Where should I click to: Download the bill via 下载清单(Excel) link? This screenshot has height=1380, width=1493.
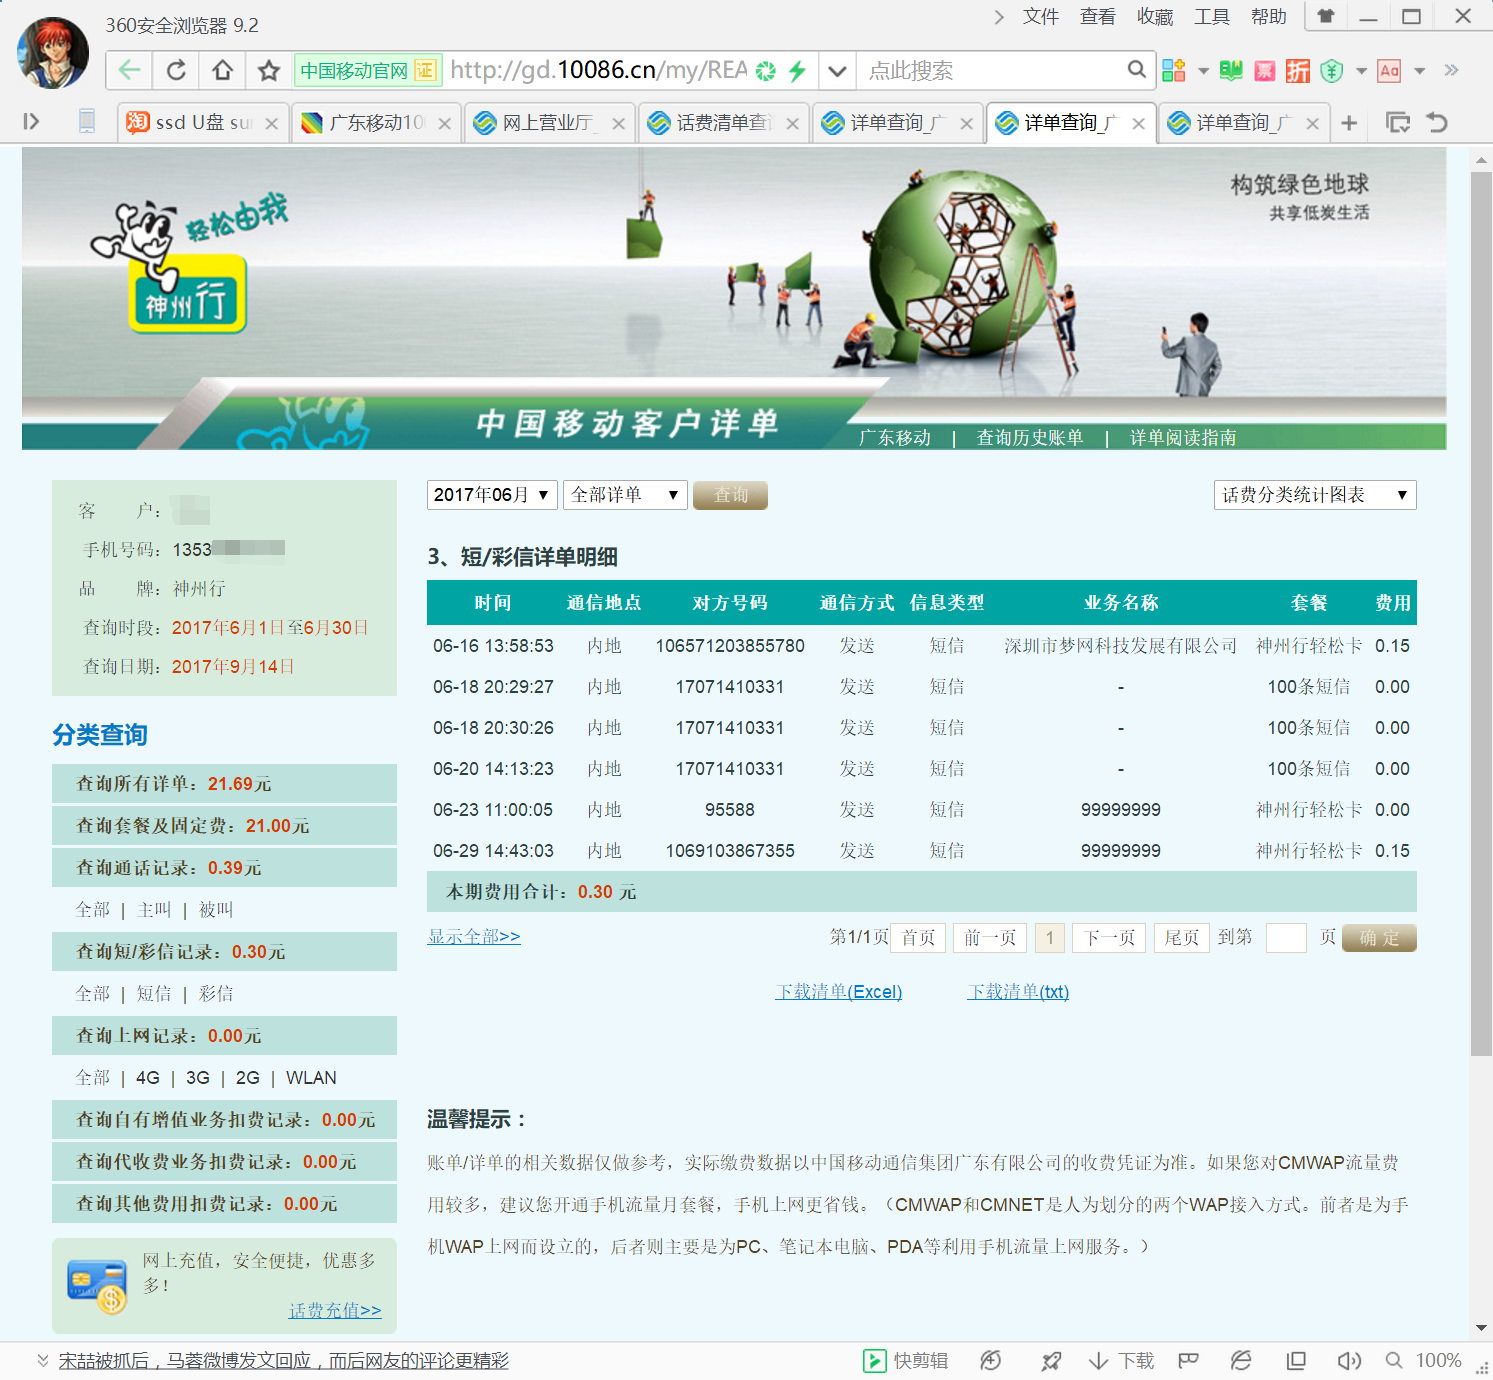839,992
